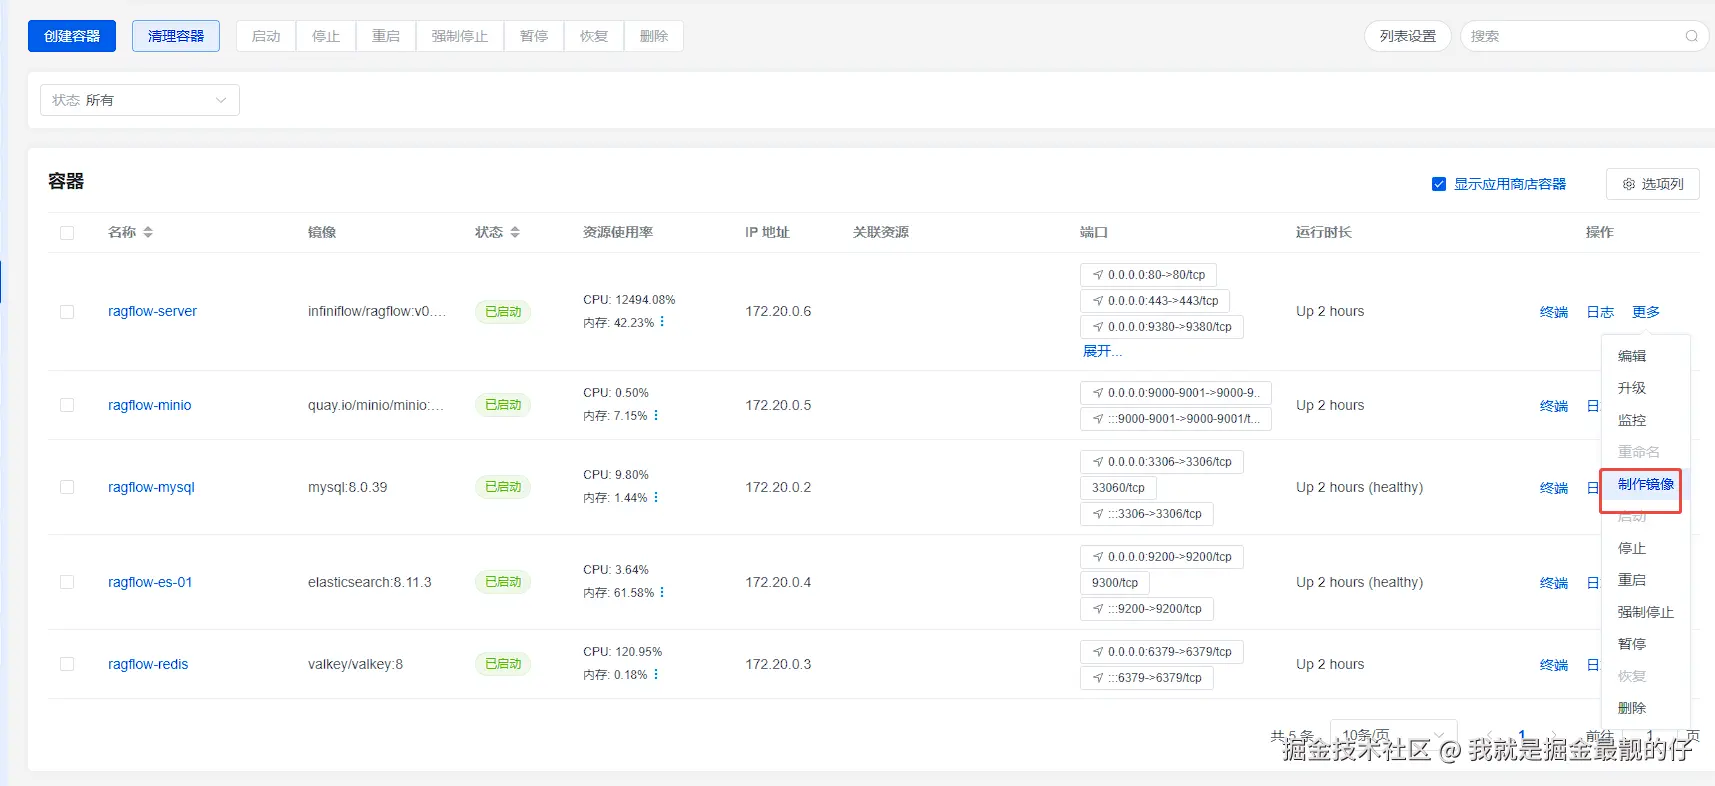This screenshot has height=786, width=1715.
Task: Open the 选项列 column settings
Action: pos(1653,184)
